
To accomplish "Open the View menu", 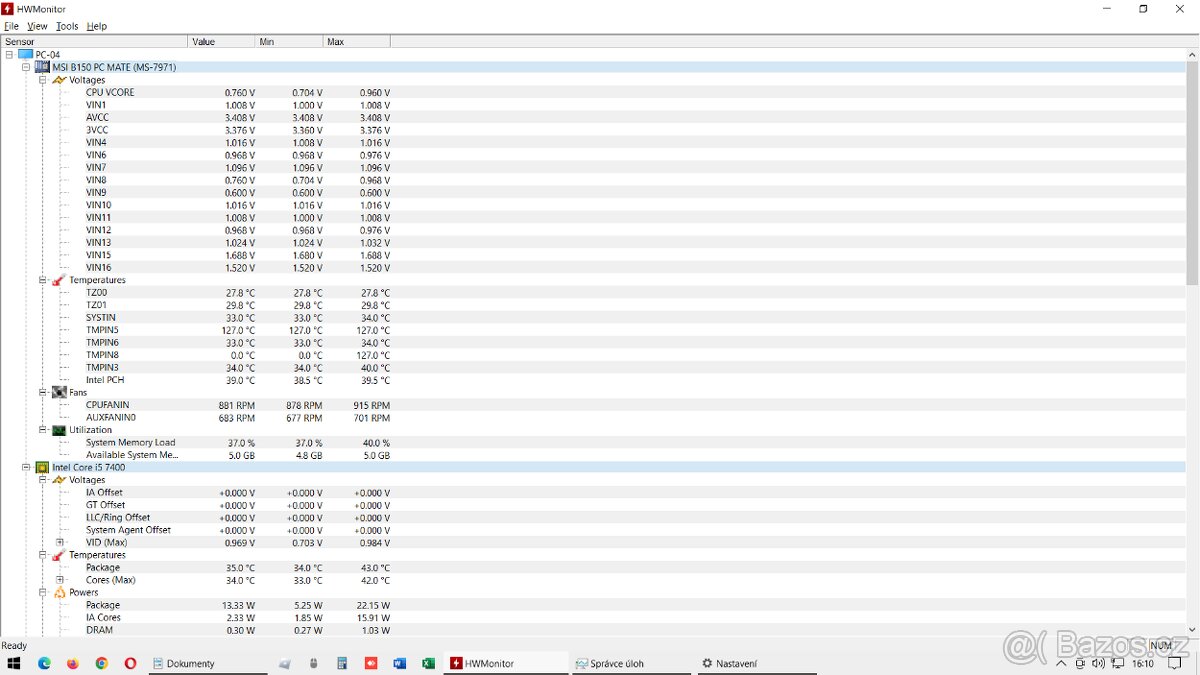I will 37,26.
